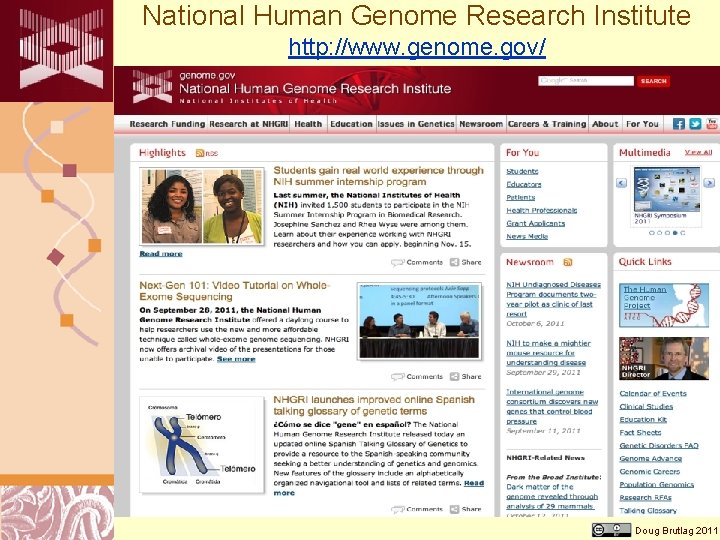Open The Human Genome Project banner
The image size is (720, 540).
pyautogui.click(x=664, y=305)
